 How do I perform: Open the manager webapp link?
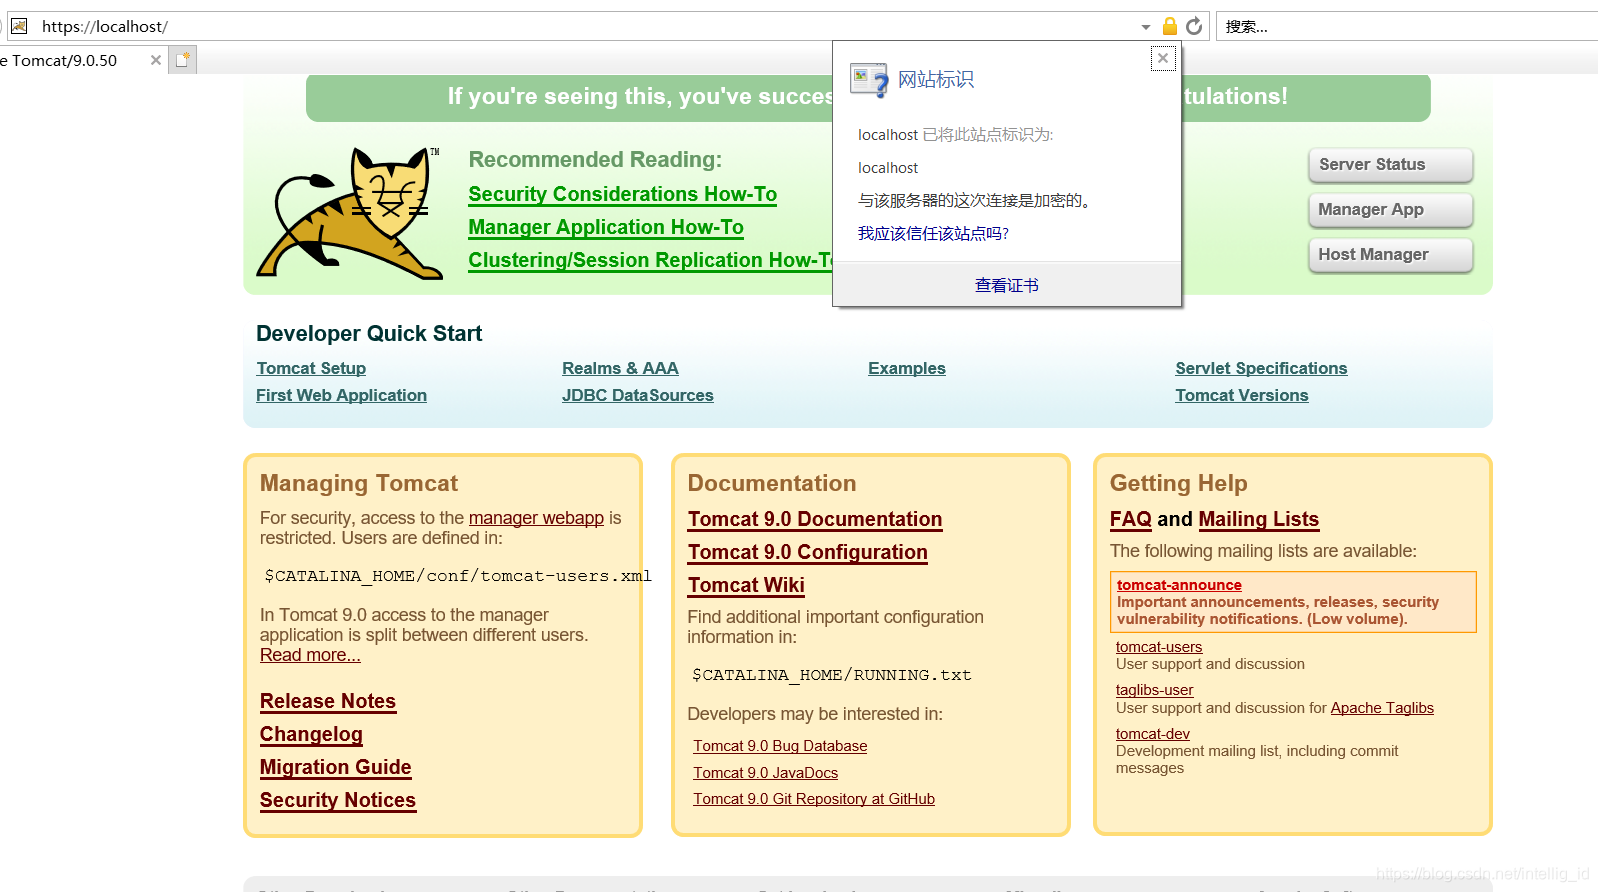(x=536, y=518)
